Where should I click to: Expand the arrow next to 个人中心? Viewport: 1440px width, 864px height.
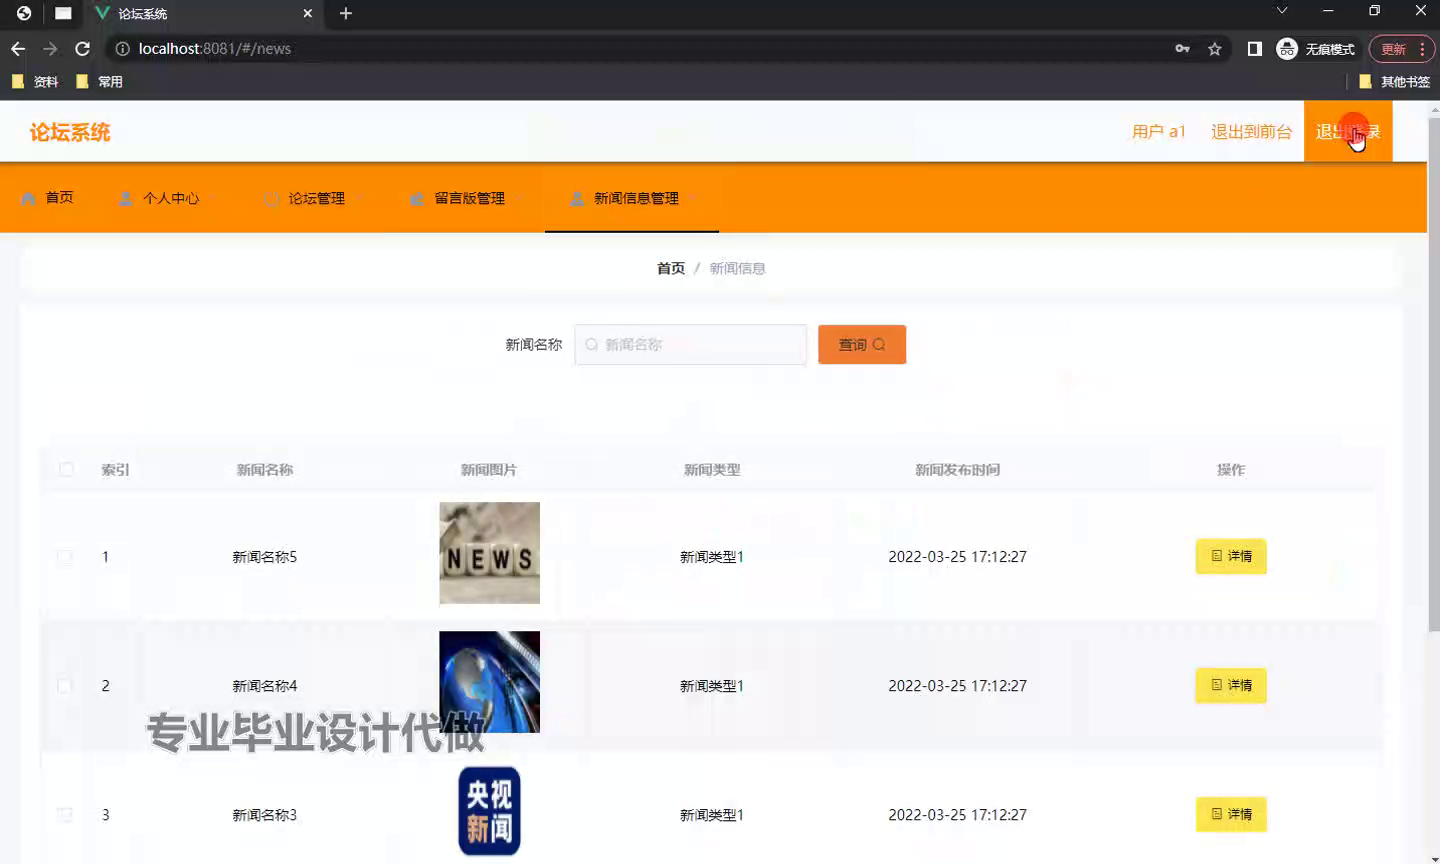211,199
